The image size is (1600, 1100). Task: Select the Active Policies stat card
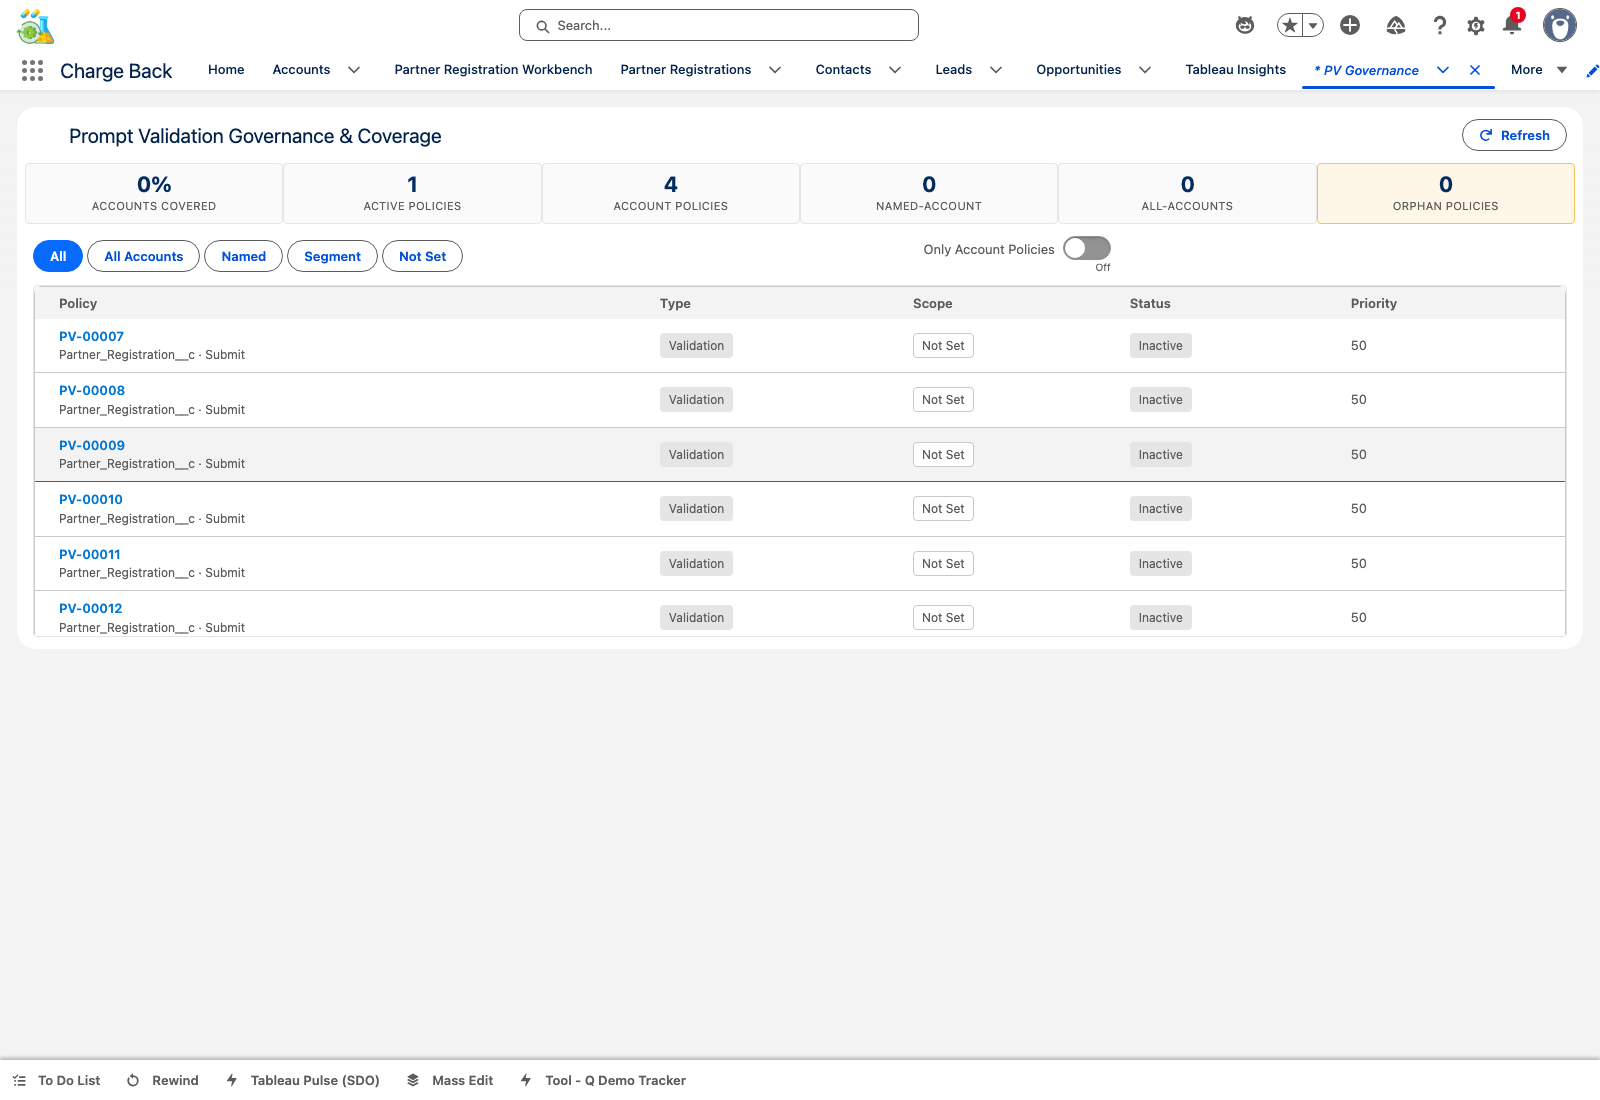coord(412,193)
